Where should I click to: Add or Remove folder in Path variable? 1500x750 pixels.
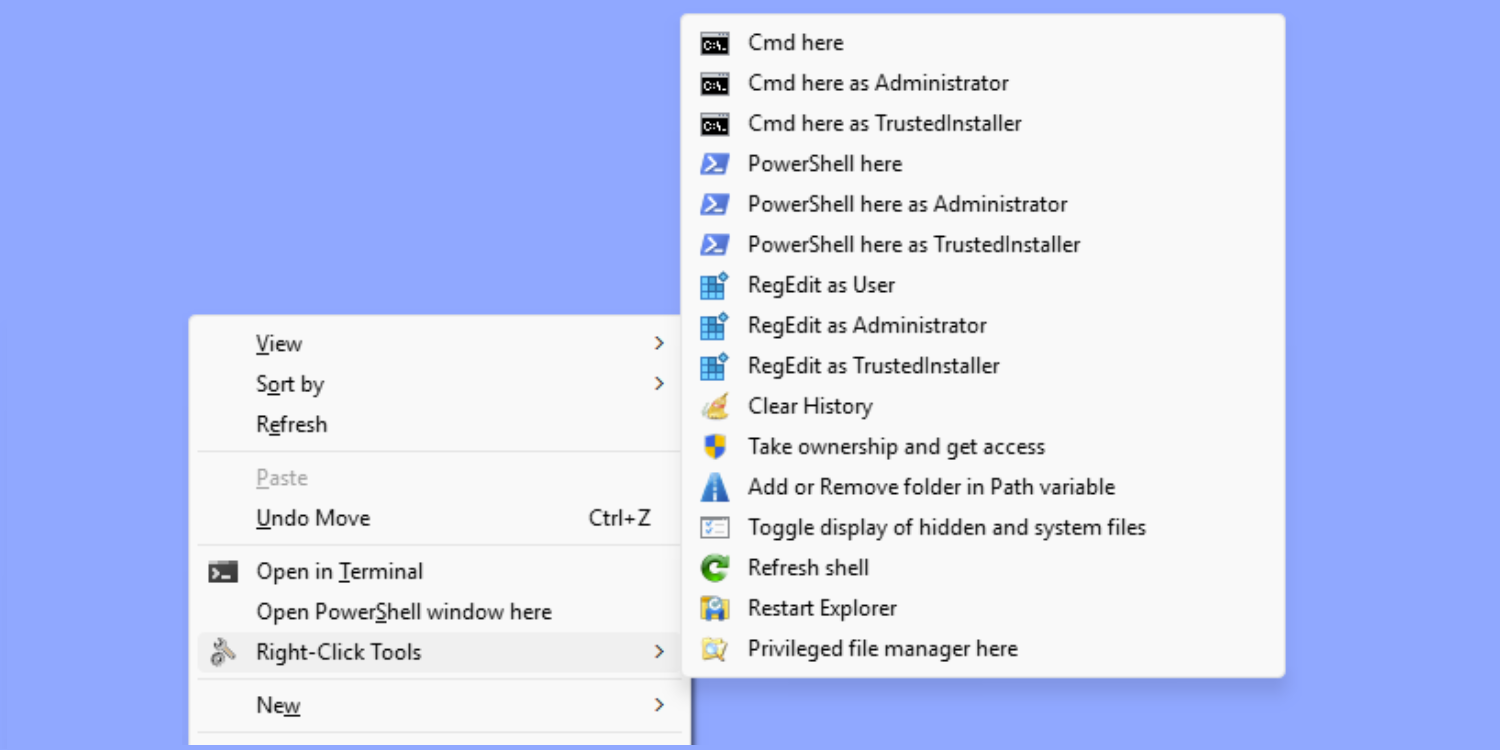[931, 487]
